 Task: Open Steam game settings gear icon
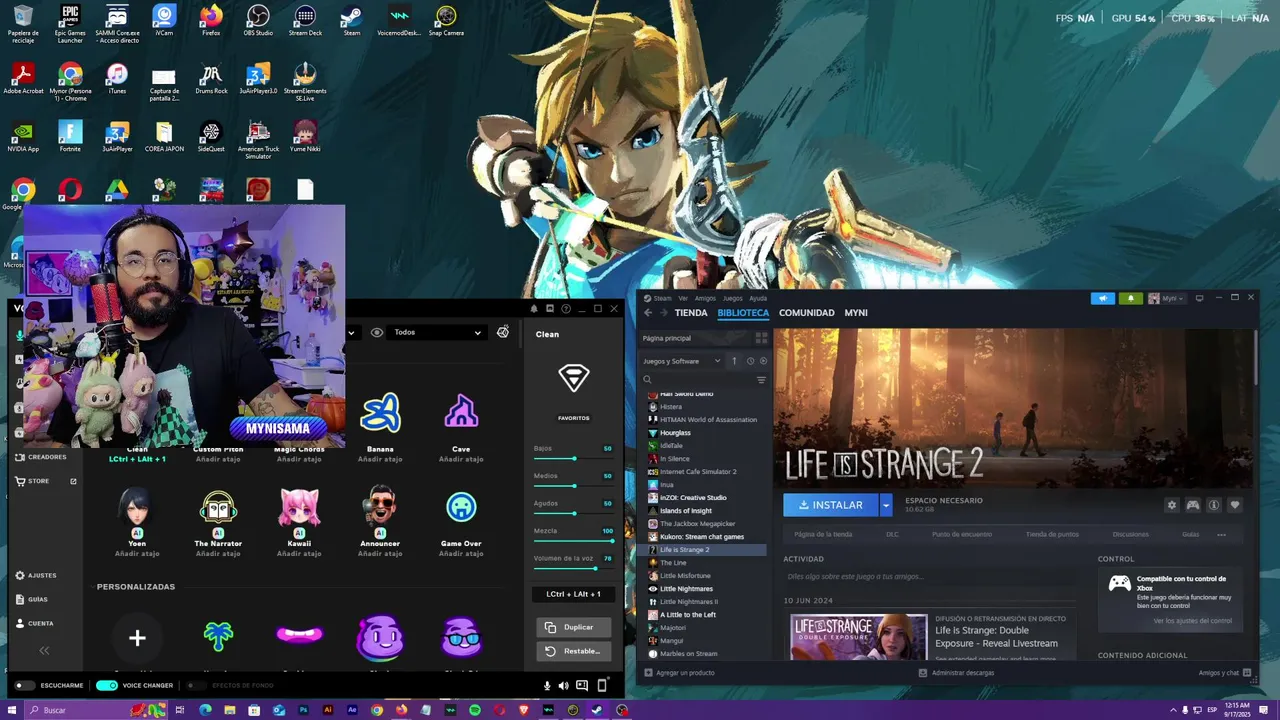(x=1172, y=505)
